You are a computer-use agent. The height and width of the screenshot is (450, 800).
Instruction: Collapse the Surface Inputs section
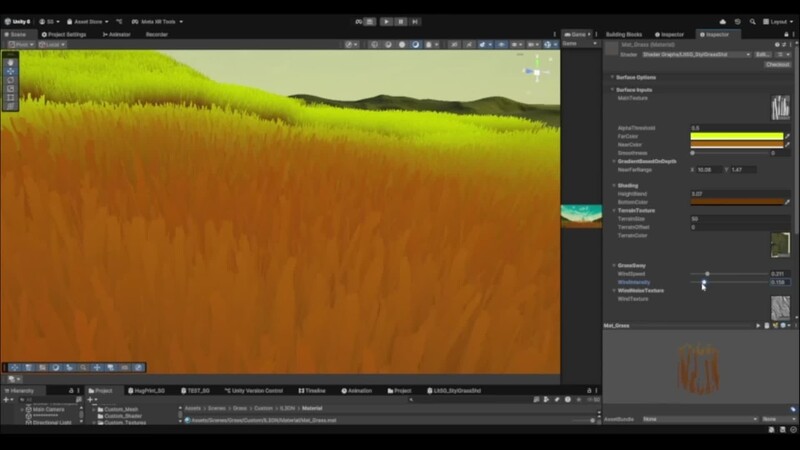pos(634,90)
